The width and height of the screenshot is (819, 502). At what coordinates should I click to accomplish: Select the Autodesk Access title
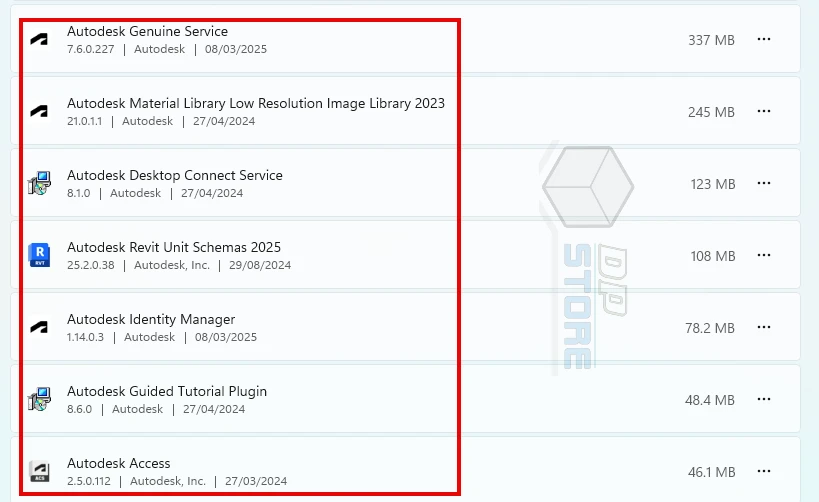[119, 463]
